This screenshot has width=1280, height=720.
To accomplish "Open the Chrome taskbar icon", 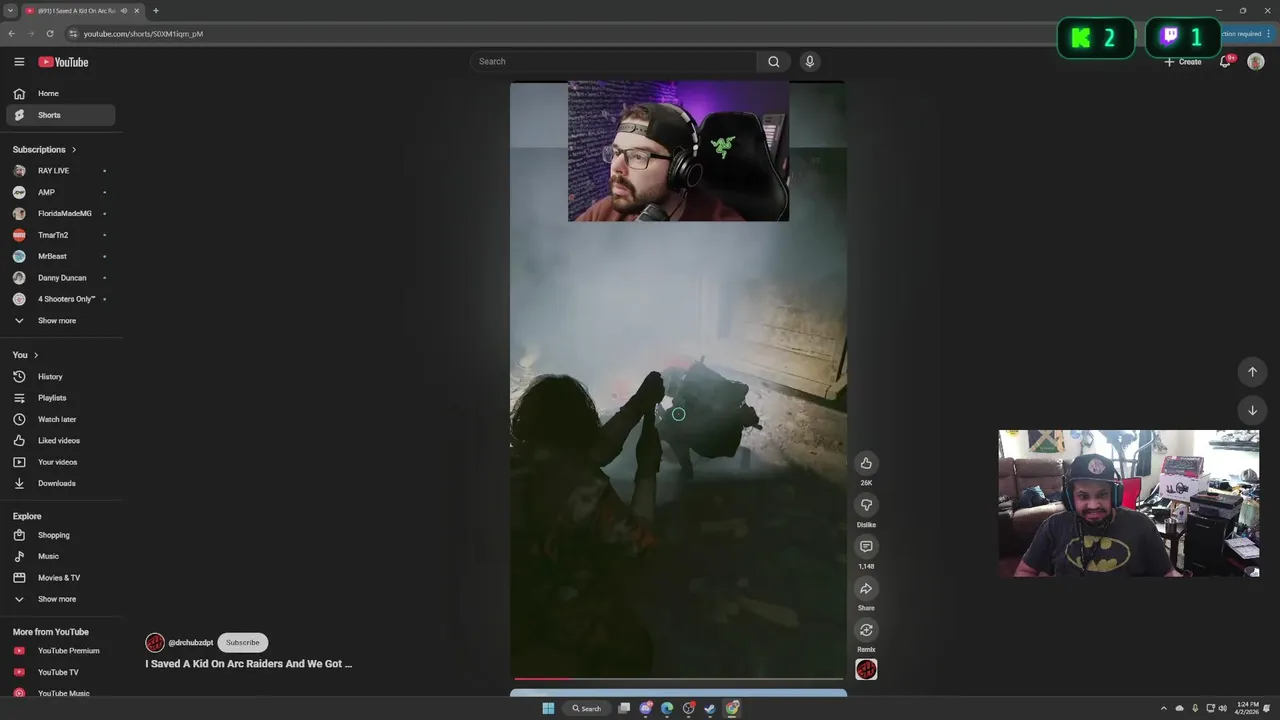I will tap(732, 709).
